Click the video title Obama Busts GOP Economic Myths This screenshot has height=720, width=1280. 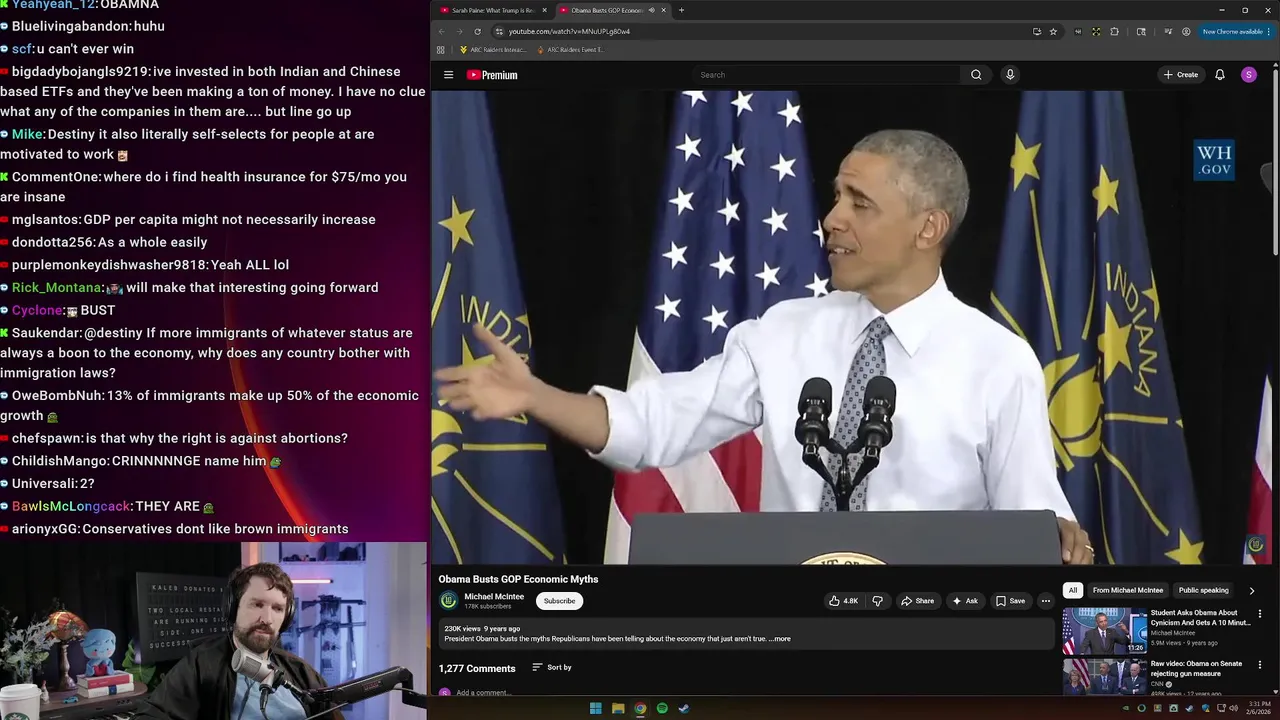[x=518, y=579]
